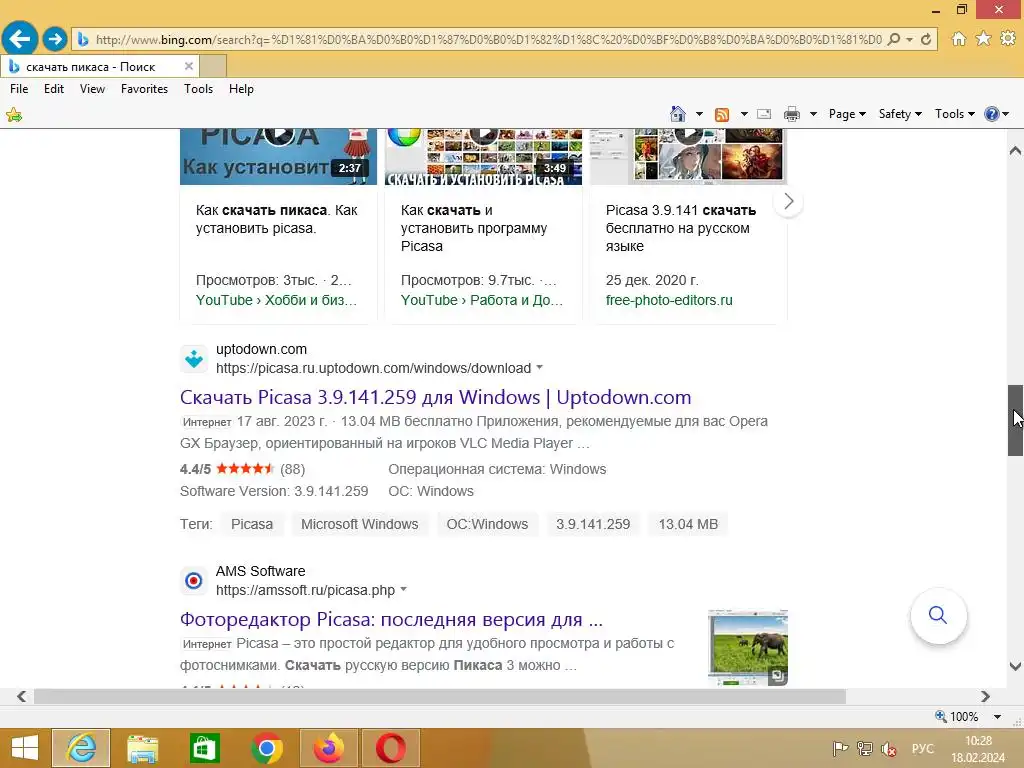Open 'Фоторедактор Picasa: последняя версия' link
This screenshot has height=768, width=1024.
[391, 619]
